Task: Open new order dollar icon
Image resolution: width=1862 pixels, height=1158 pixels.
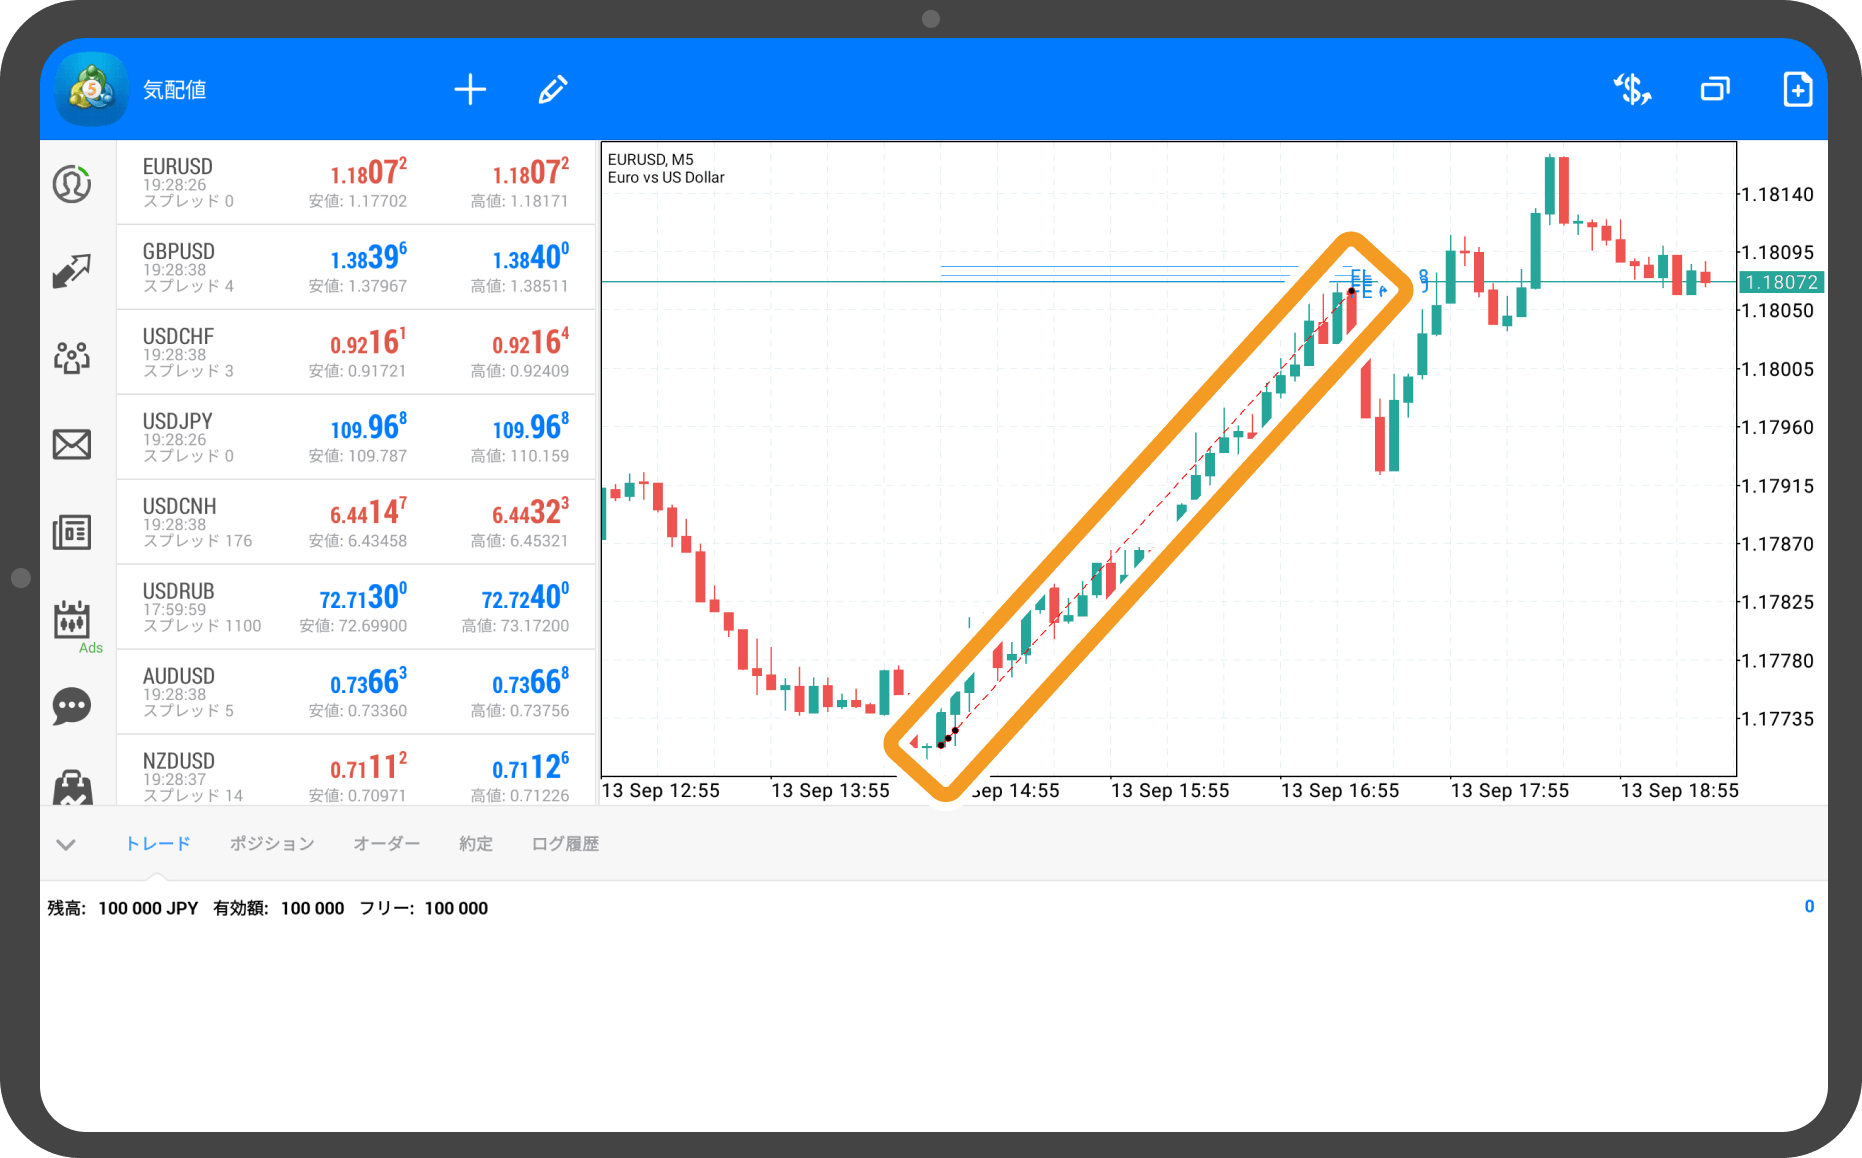Action: pyautogui.click(x=1632, y=90)
